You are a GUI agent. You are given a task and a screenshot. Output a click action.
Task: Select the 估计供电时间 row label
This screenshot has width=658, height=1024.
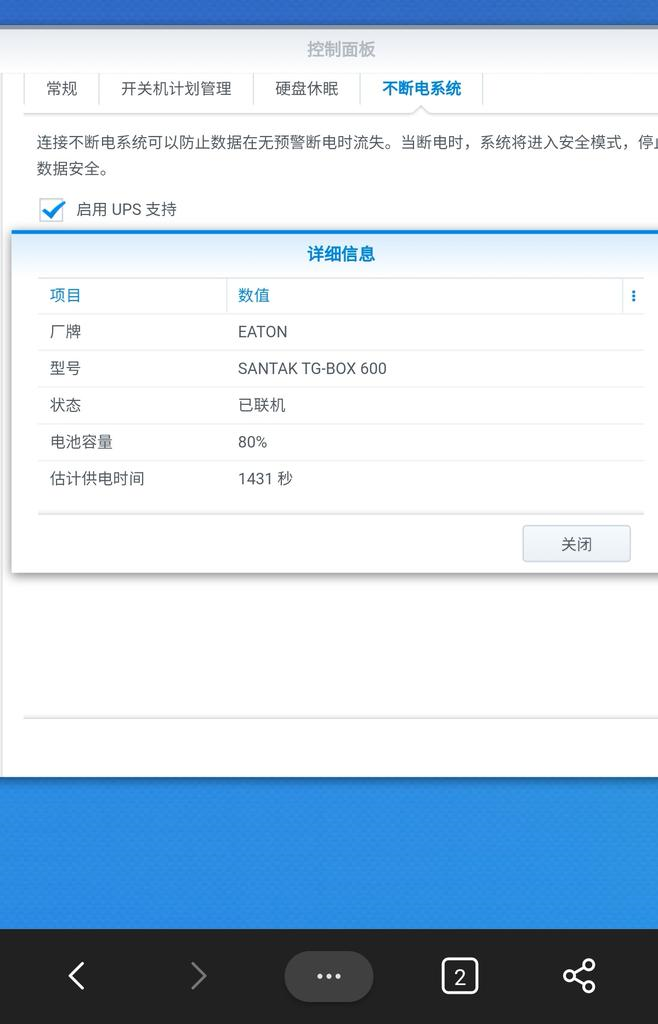tap(97, 479)
